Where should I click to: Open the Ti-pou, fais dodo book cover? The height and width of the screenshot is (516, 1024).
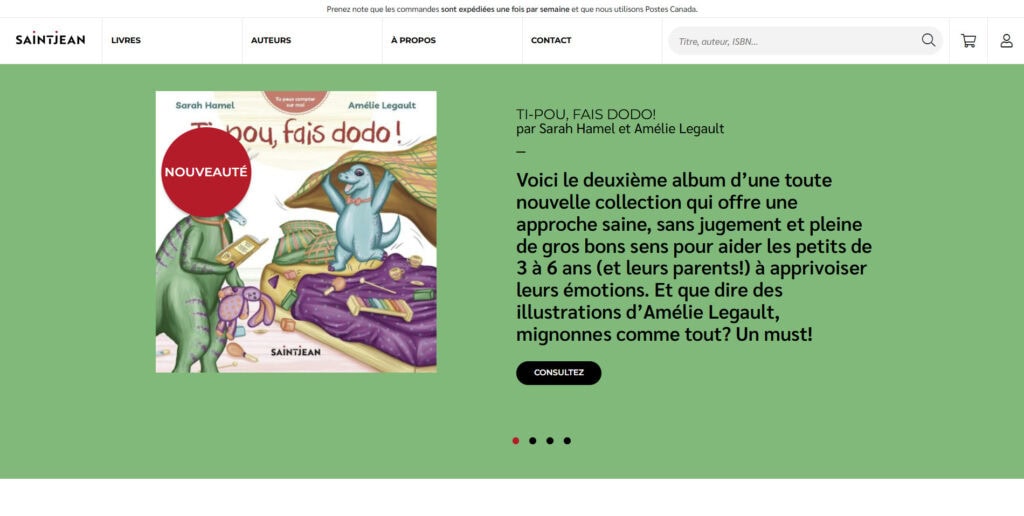pyautogui.click(x=296, y=232)
